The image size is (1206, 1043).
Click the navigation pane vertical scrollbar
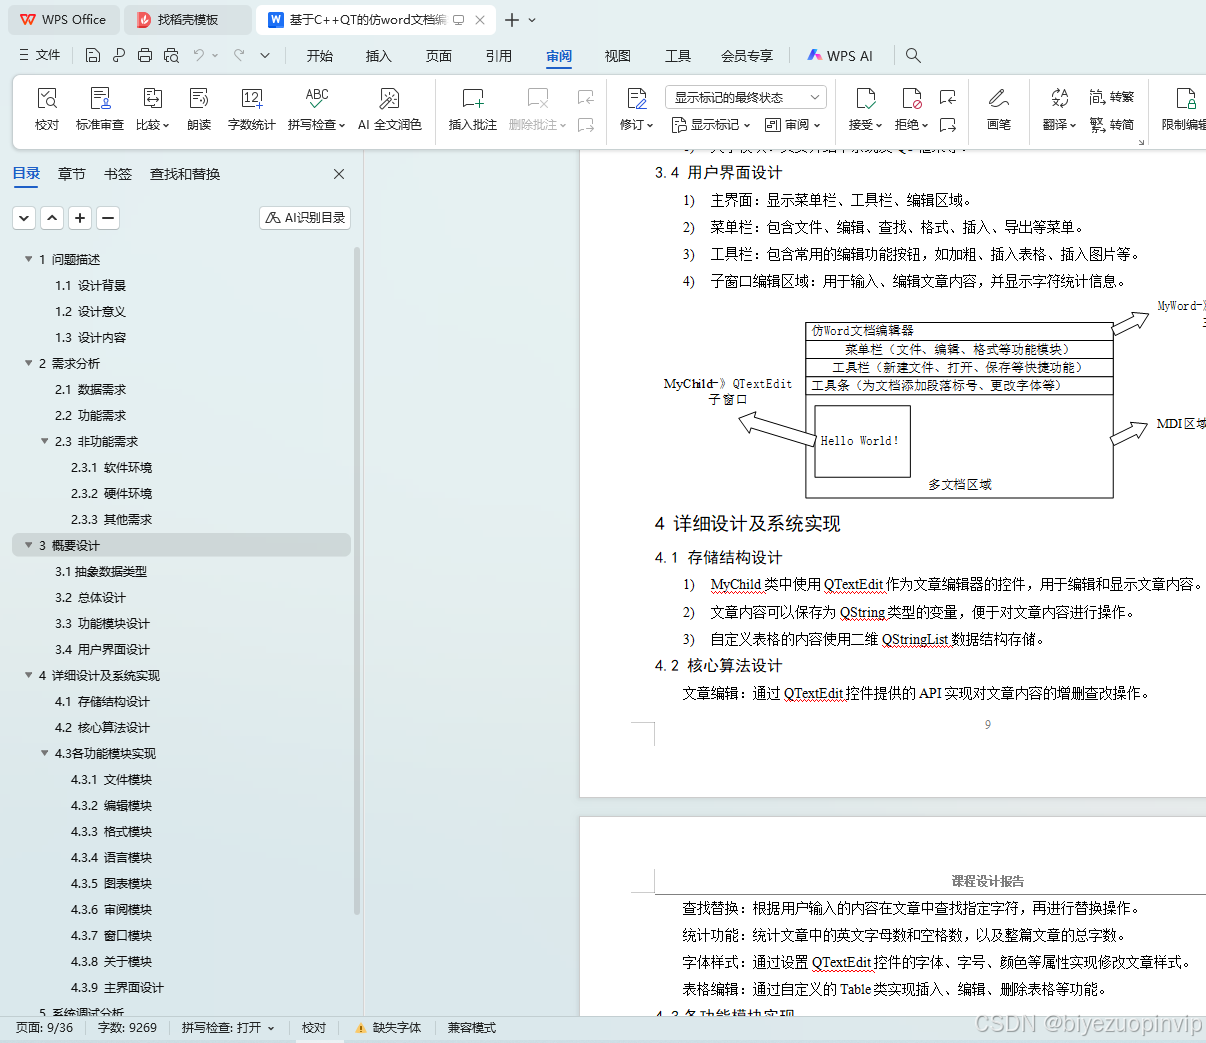pyautogui.click(x=357, y=580)
